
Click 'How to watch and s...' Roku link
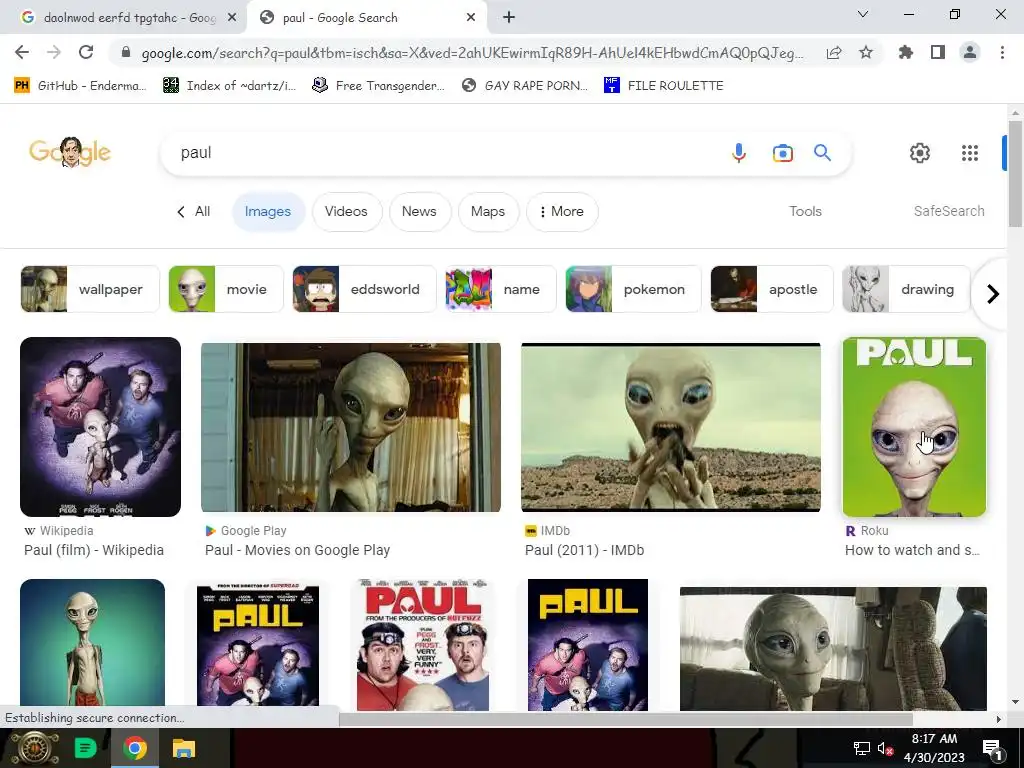(x=912, y=550)
